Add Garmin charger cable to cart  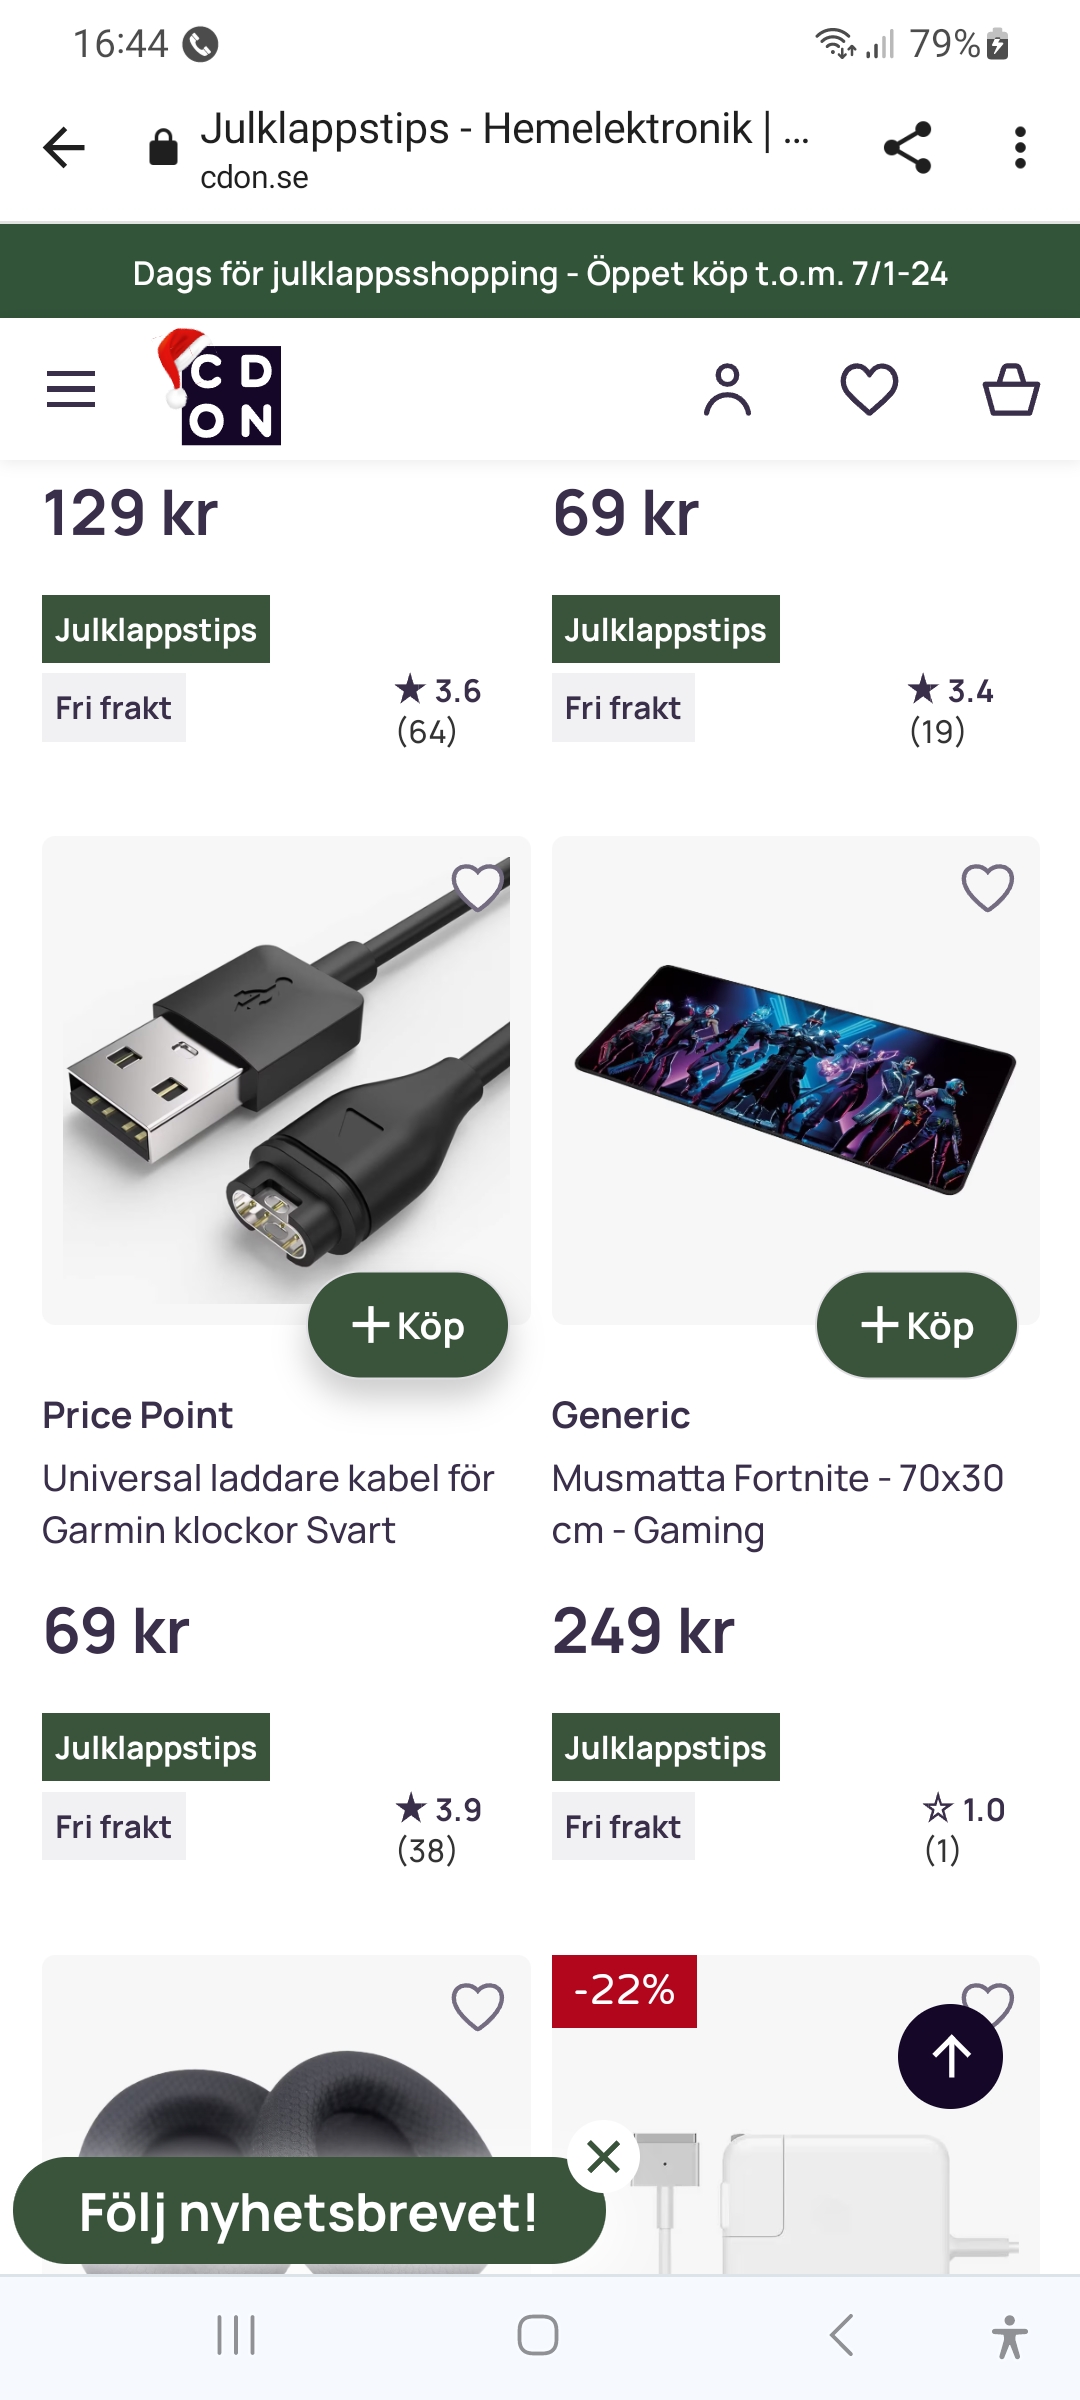[408, 1325]
